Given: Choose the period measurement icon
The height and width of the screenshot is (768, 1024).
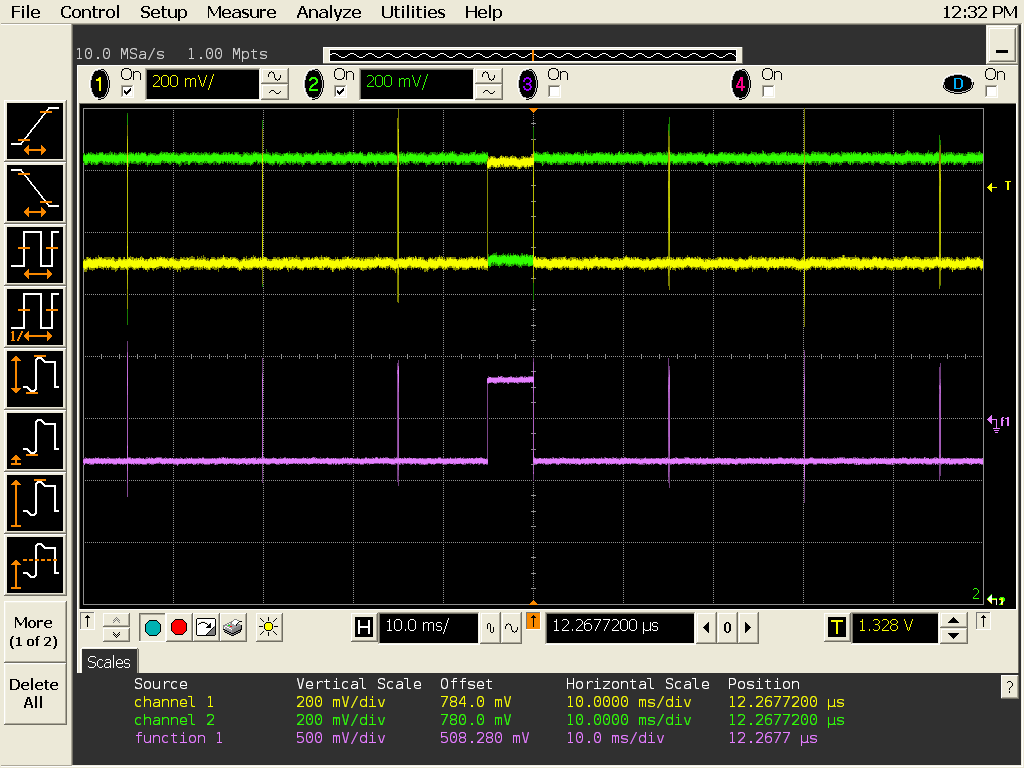Looking at the screenshot, I should [x=36, y=254].
